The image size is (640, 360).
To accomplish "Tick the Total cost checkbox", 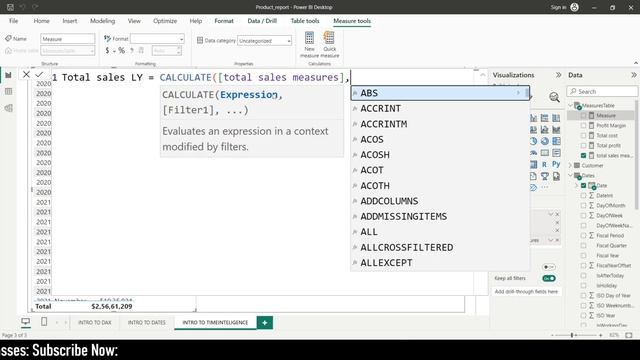I will click(583, 136).
